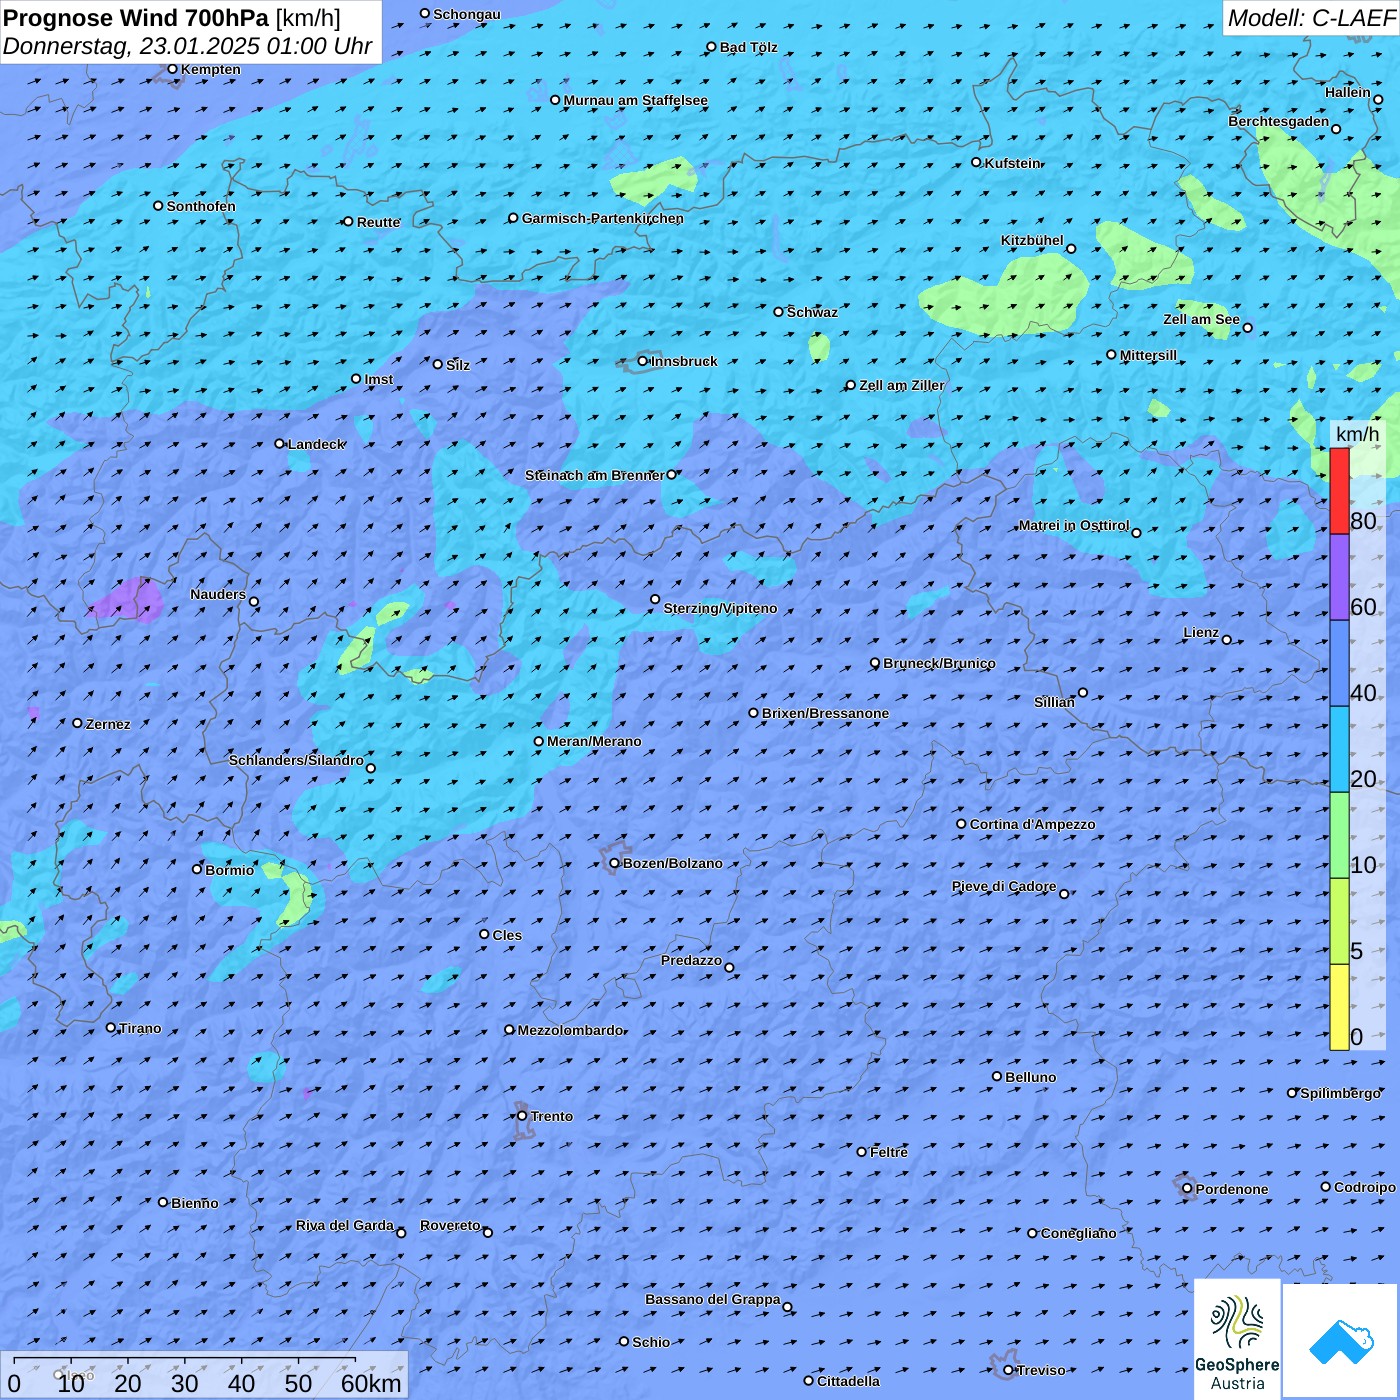
Task: Click the Bormio location dot
Action: [x=197, y=869]
